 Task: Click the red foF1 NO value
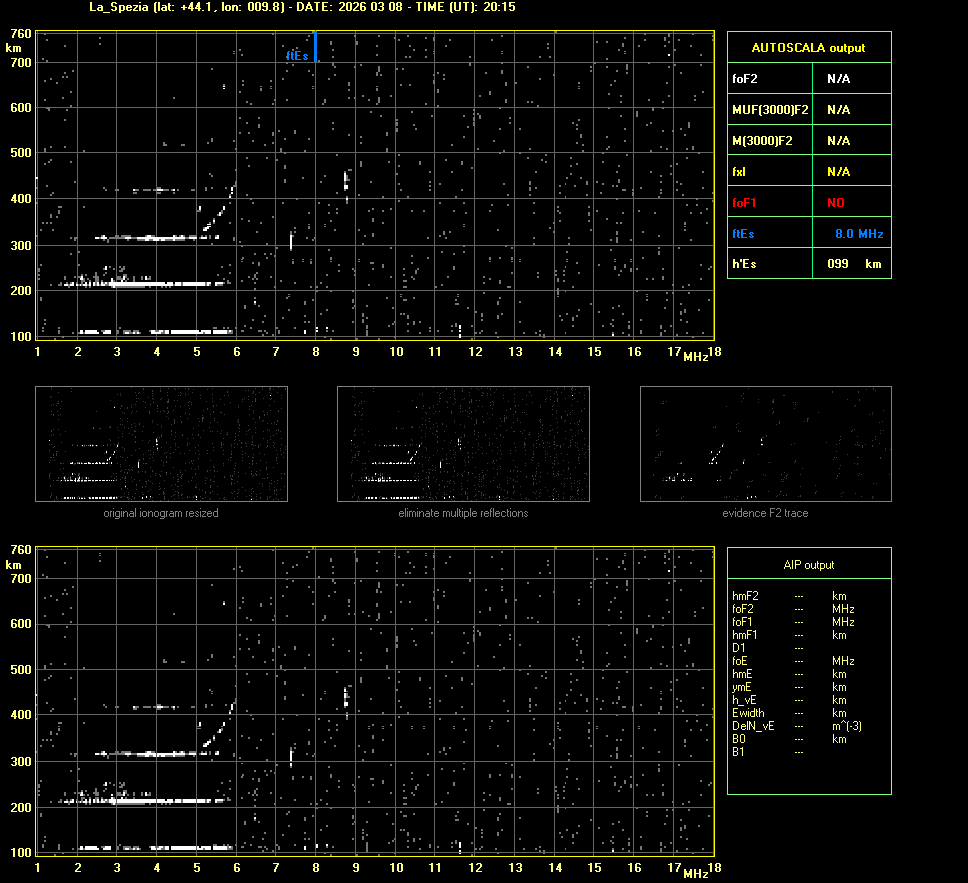tap(835, 203)
